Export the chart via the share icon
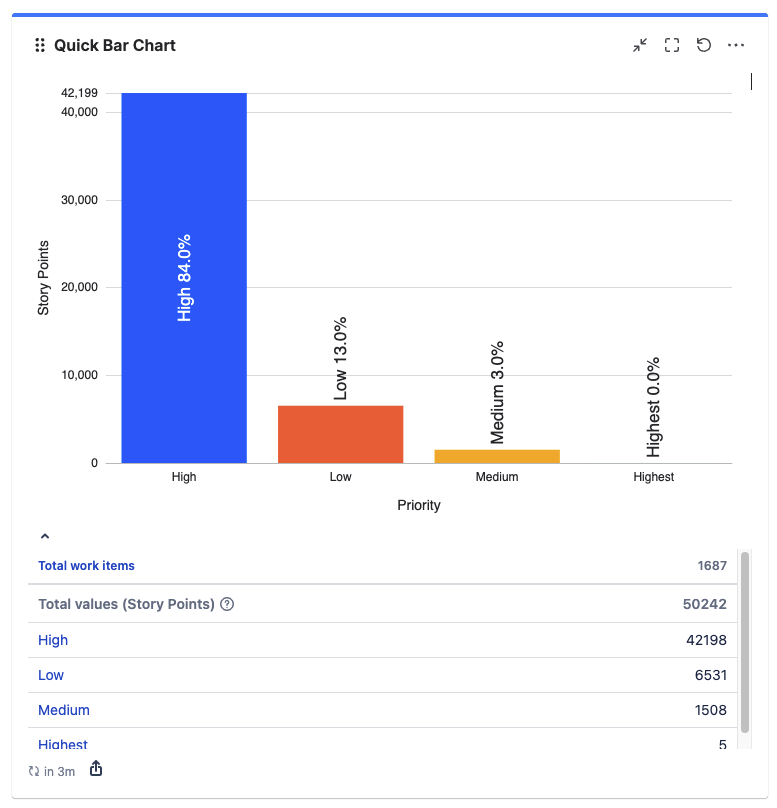Screen dimensions: 777x808 (x=95, y=771)
